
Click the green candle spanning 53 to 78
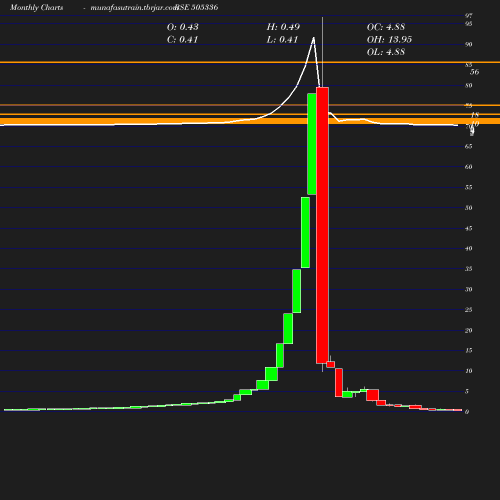coord(312,144)
